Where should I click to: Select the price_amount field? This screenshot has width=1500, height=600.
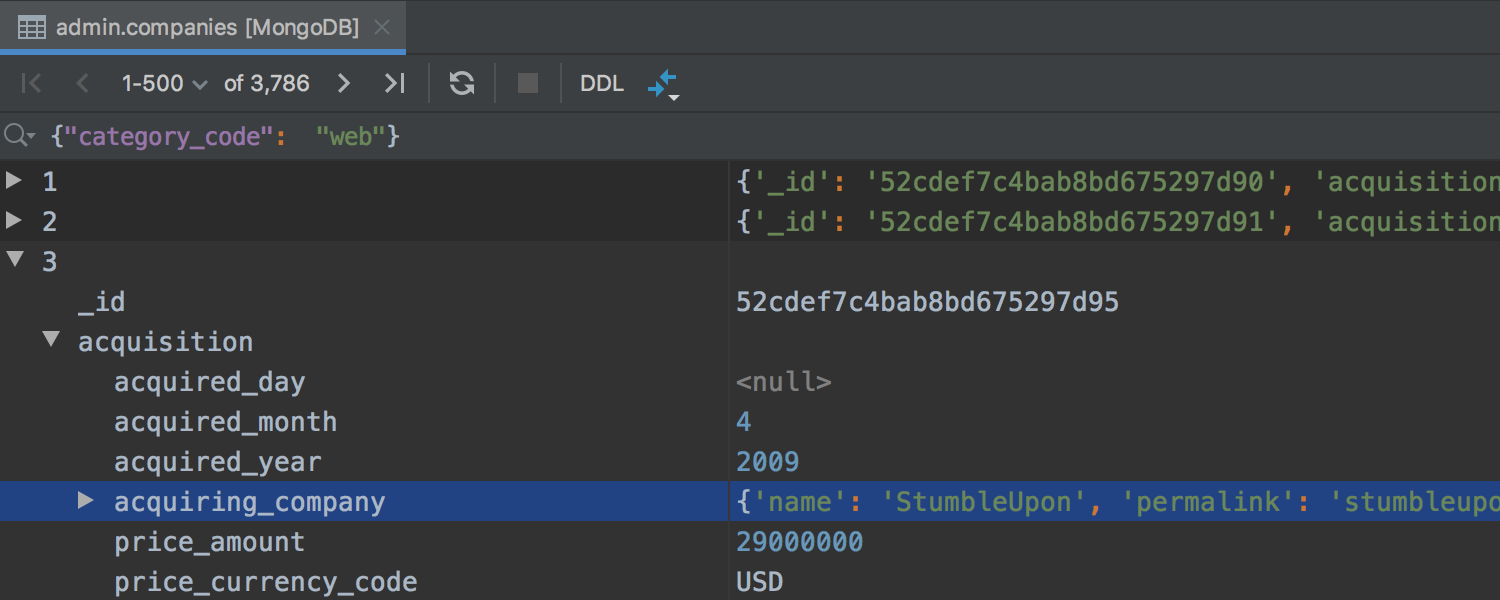tap(209, 542)
